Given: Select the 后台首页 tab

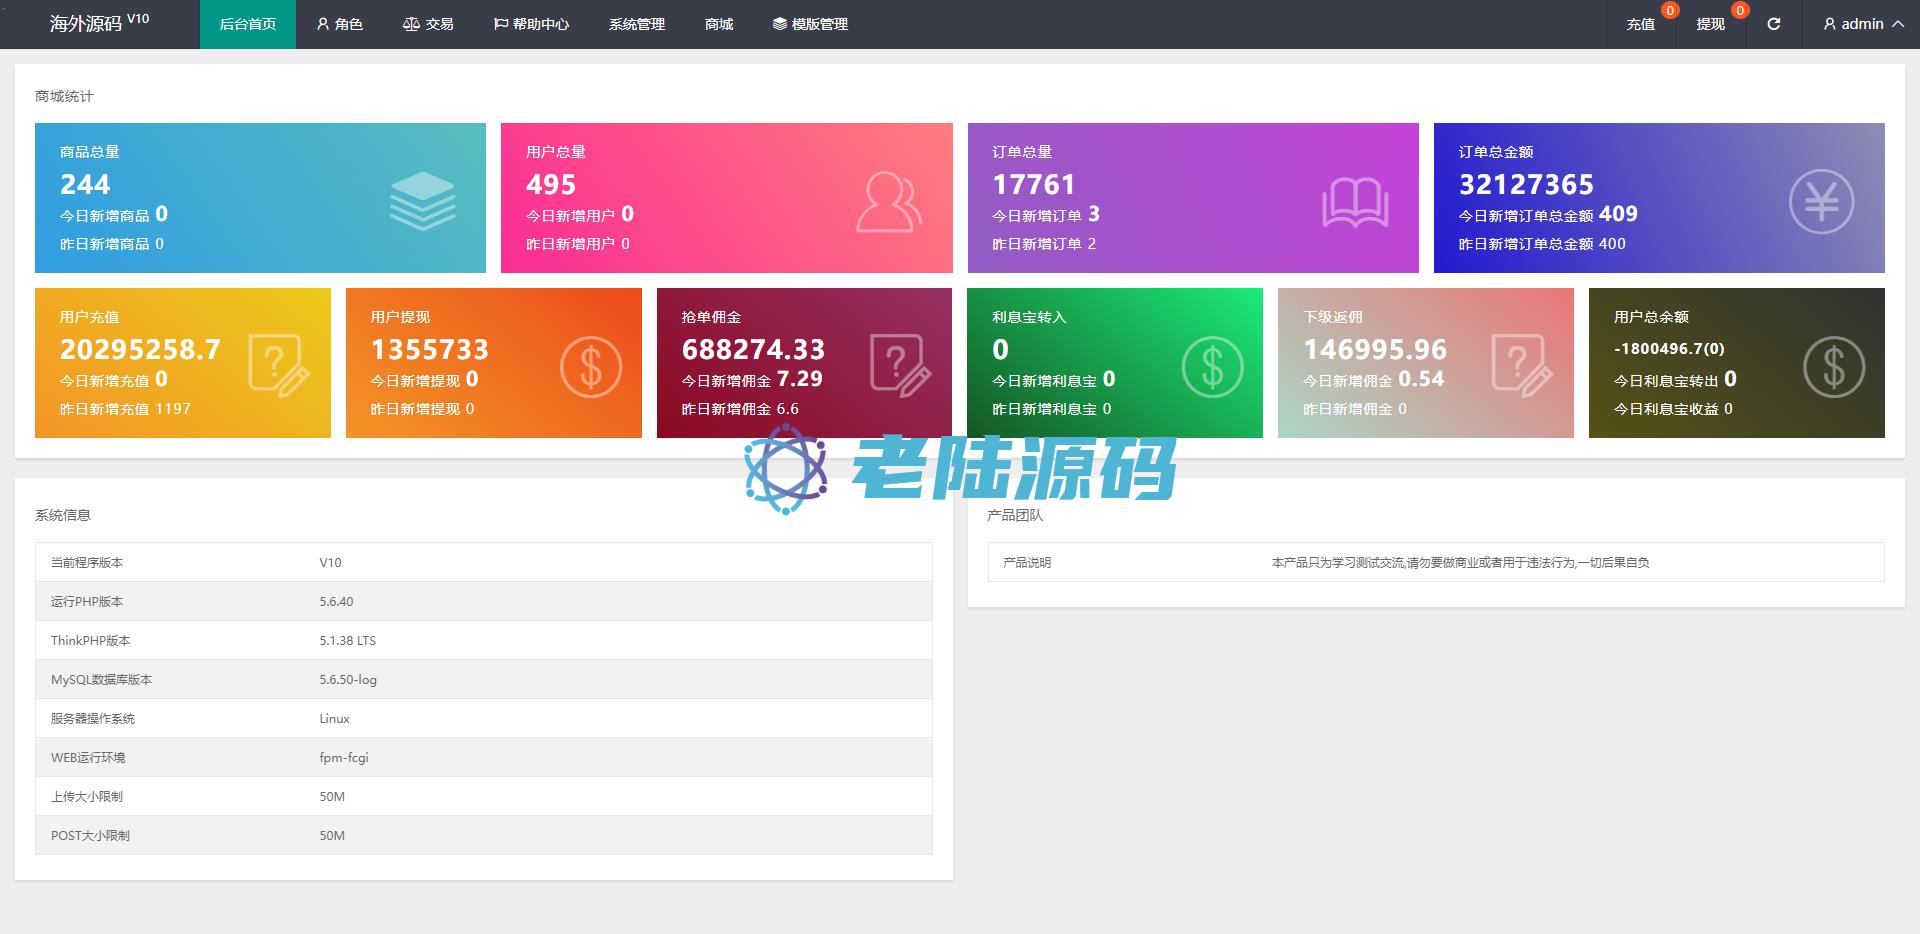Looking at the screenshot, I should coord(248,24).
